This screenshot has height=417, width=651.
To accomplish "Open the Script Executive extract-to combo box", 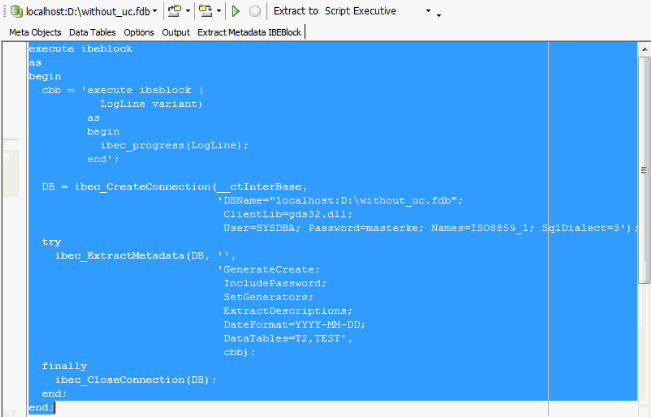I will pos(378,11).
